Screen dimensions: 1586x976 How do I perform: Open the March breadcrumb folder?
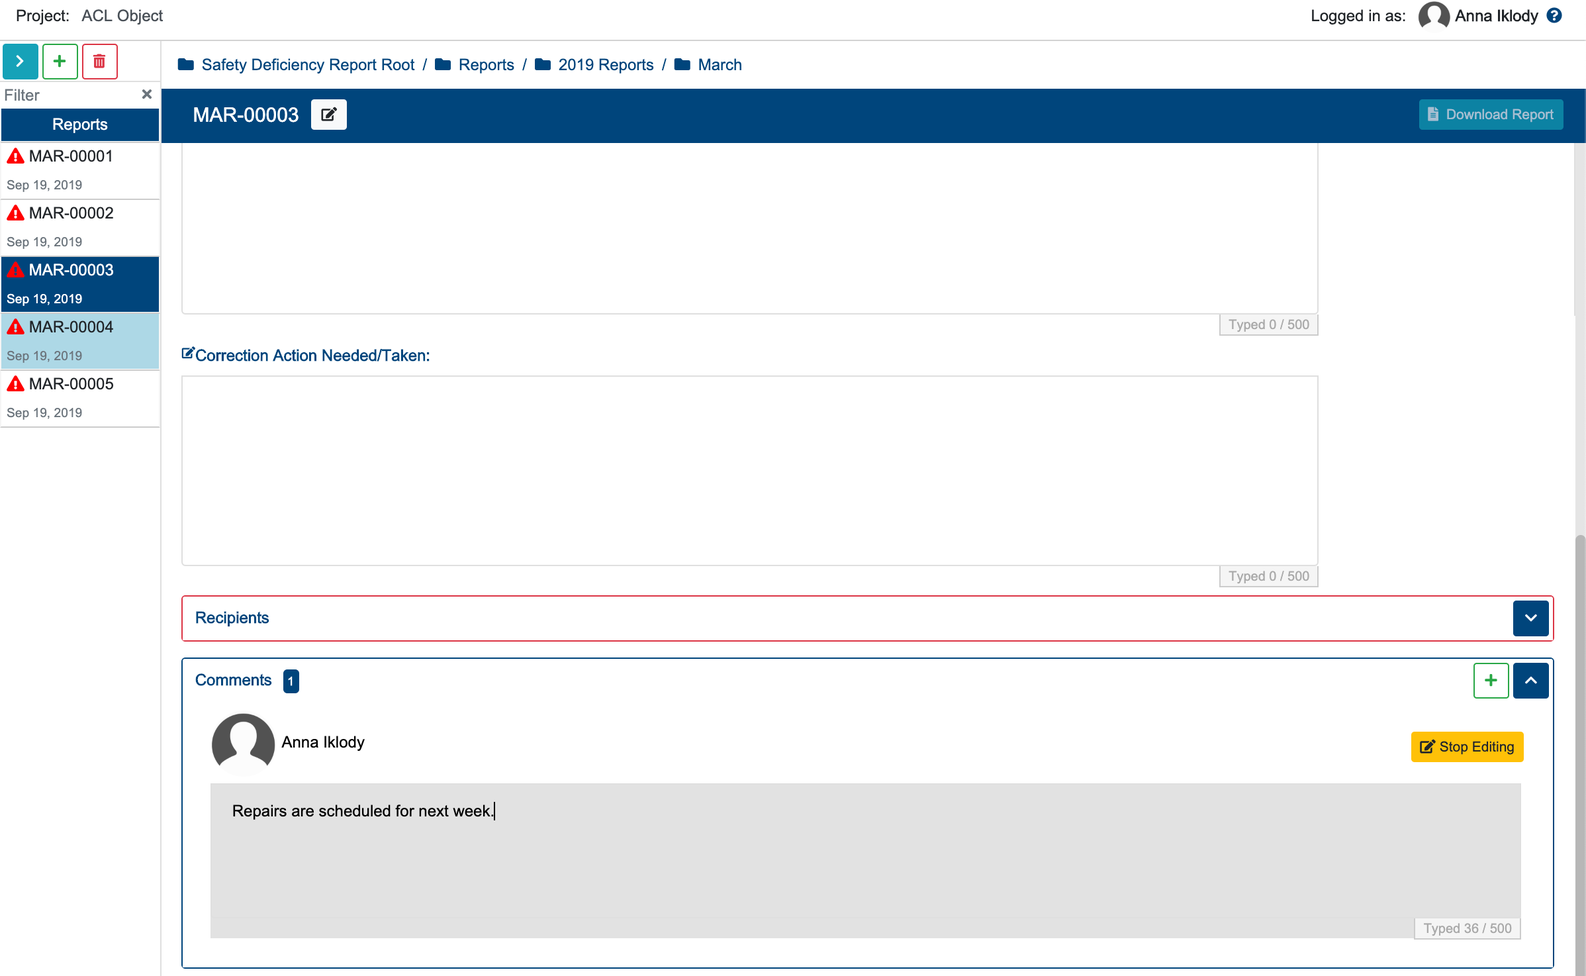point(708,65)
